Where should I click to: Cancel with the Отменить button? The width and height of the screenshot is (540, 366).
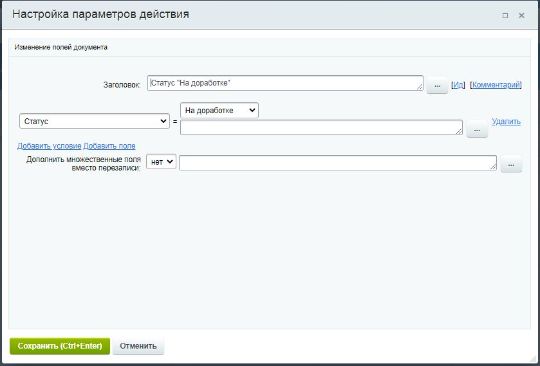pos(138,346)
